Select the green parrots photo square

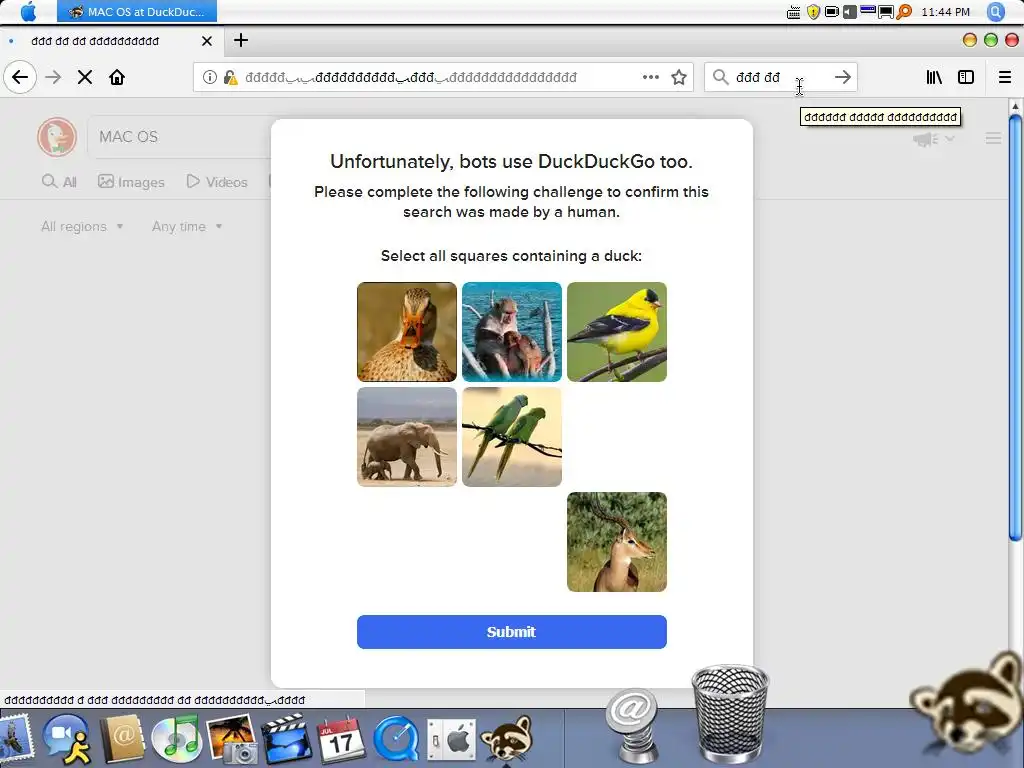[512, 437]
